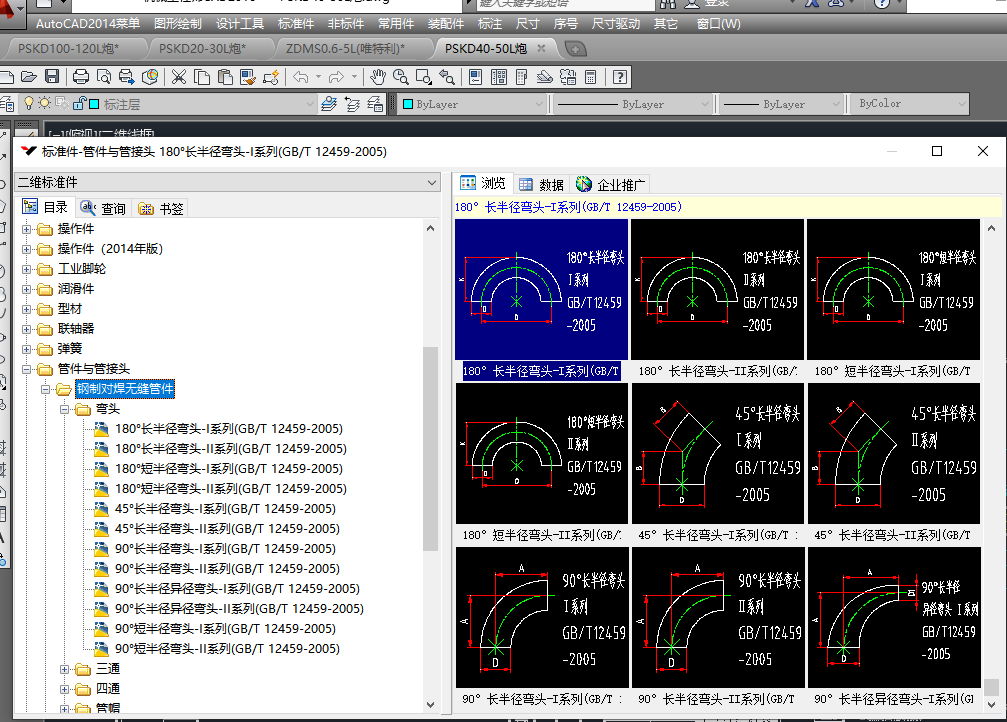Open the QuickCalc calculator icon

[591, 77]
